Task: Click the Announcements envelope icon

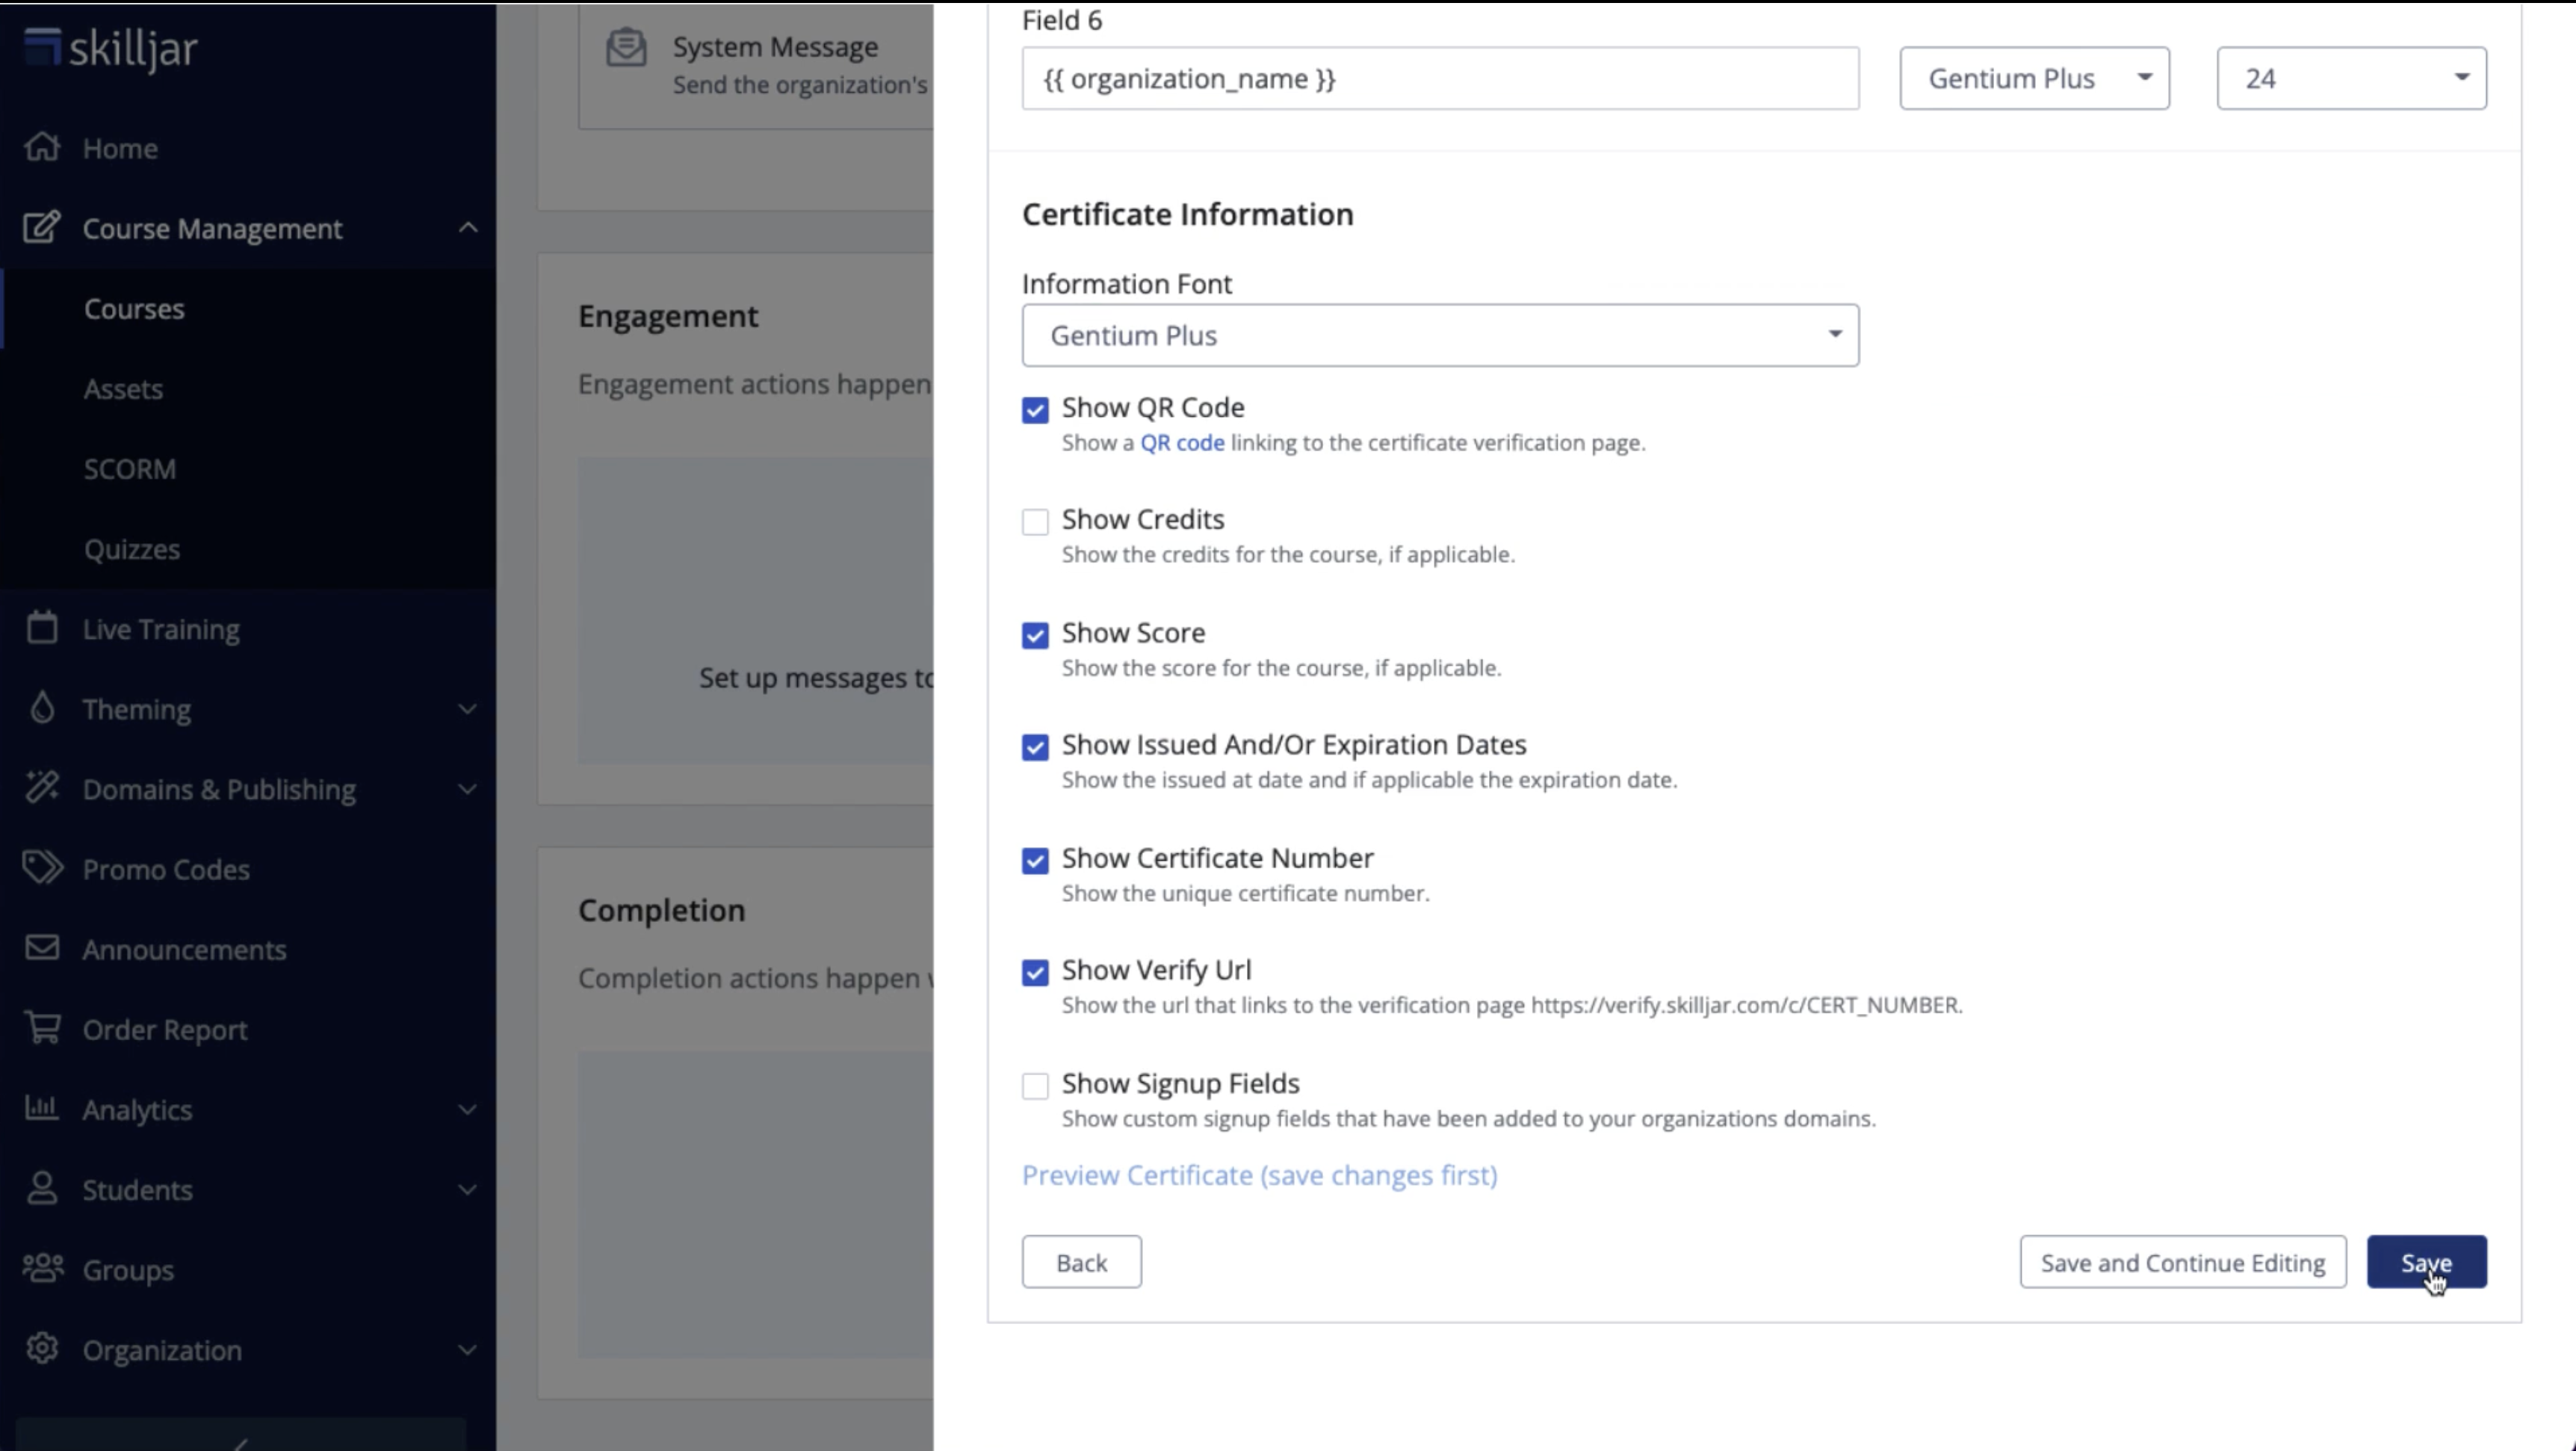Action: click(x=42, y=948)
